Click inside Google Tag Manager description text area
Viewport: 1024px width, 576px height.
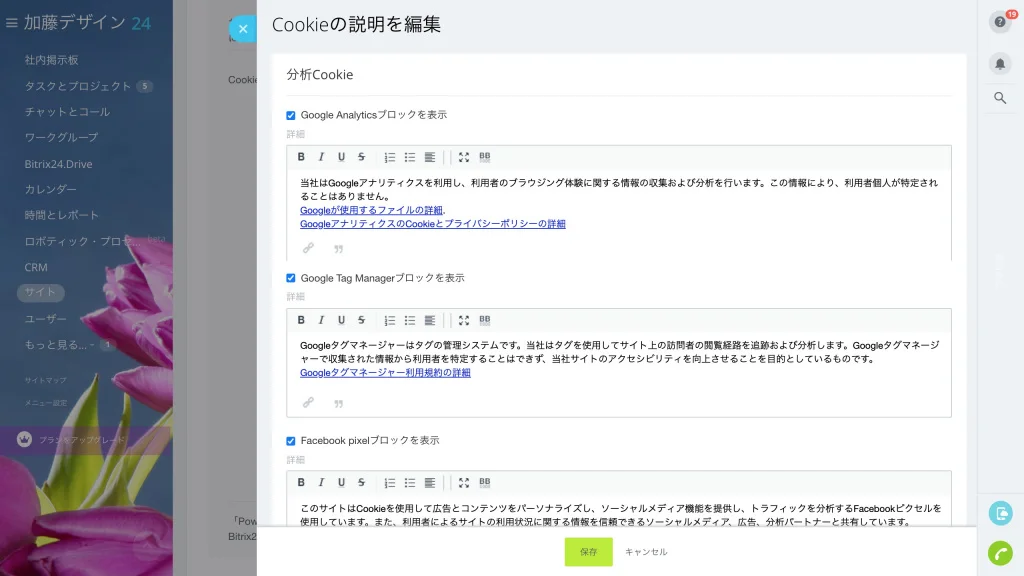pyautogui.click(x=618, y=359)
